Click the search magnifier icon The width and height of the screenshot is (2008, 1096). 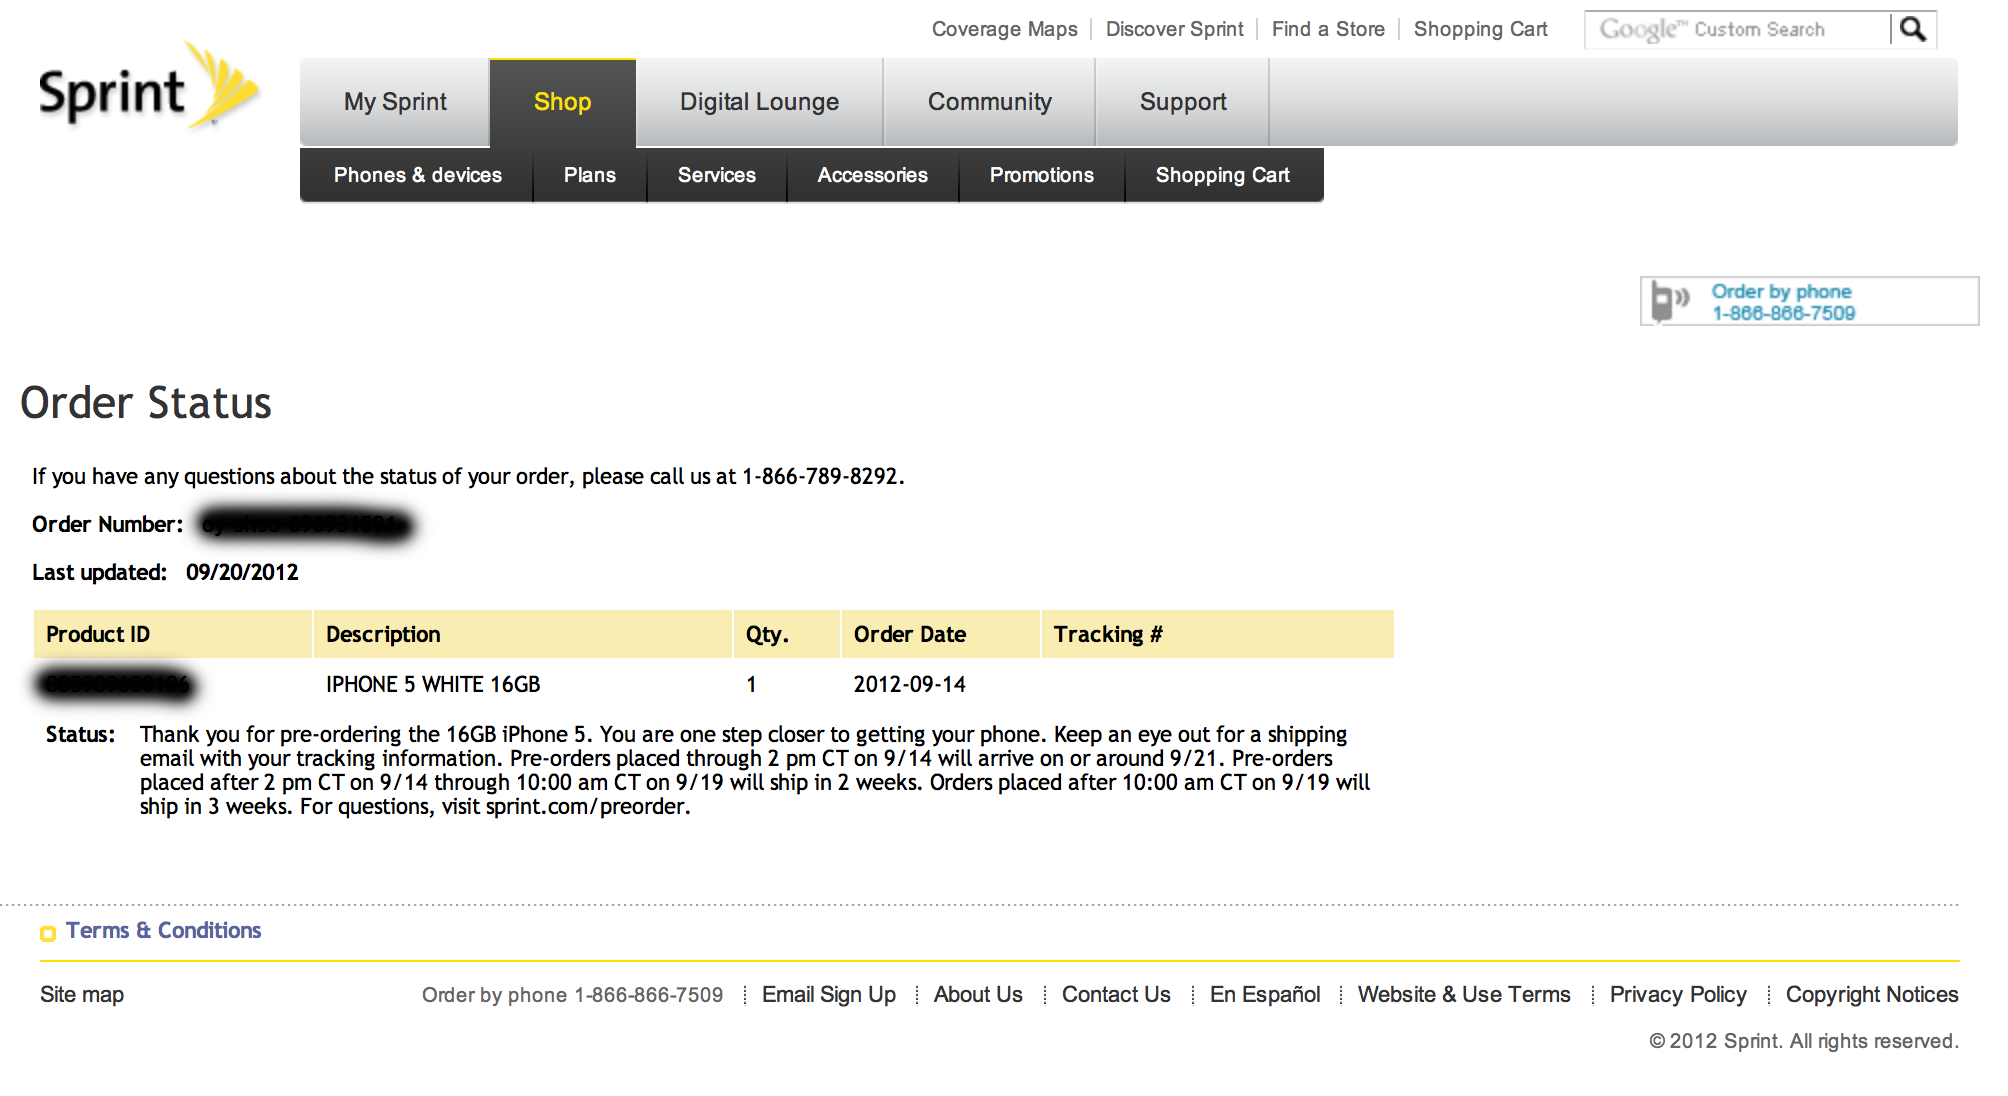click(1913, 29)
